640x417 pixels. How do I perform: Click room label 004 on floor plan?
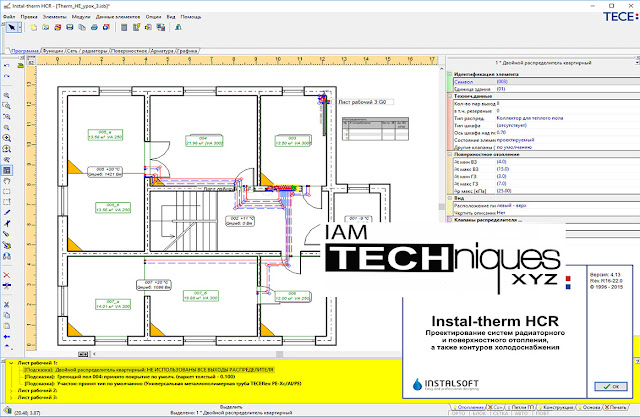pos(204,141)
